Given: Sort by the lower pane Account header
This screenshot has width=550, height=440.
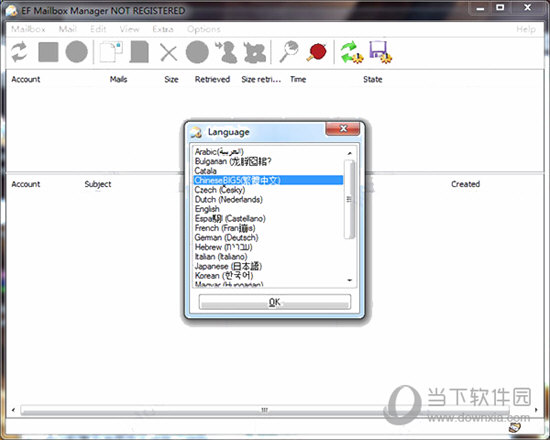Looking at the screenshot, I should coord(26,184).
